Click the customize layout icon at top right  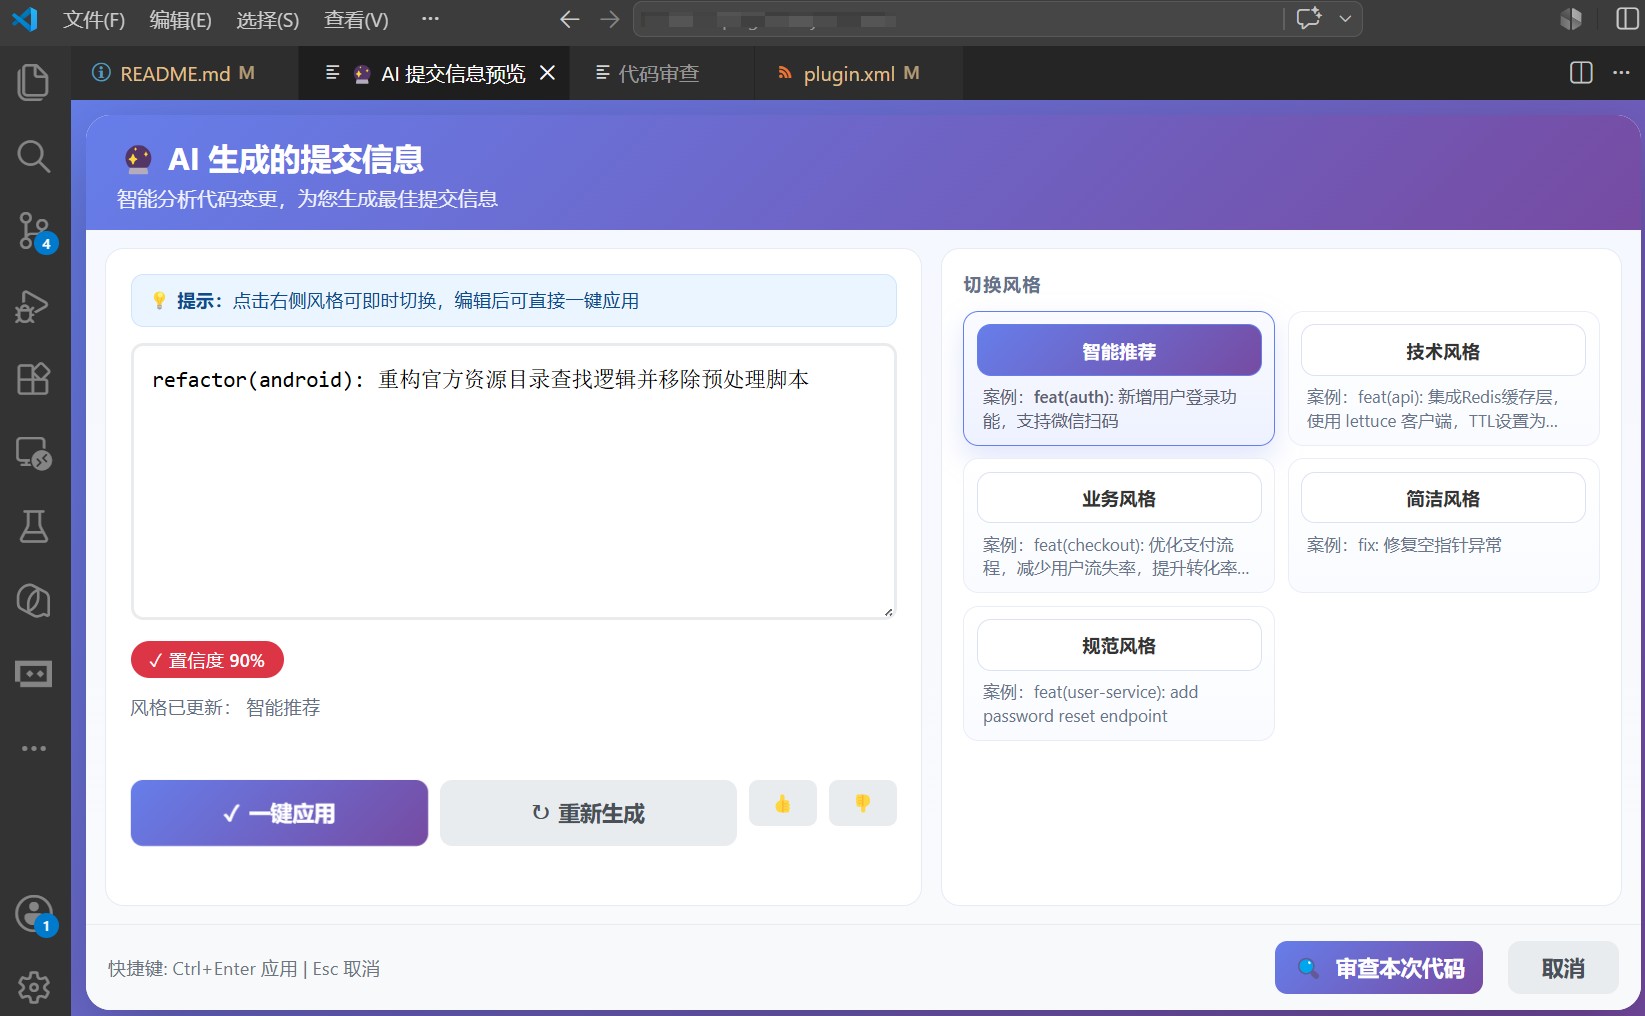[1628, 19]
